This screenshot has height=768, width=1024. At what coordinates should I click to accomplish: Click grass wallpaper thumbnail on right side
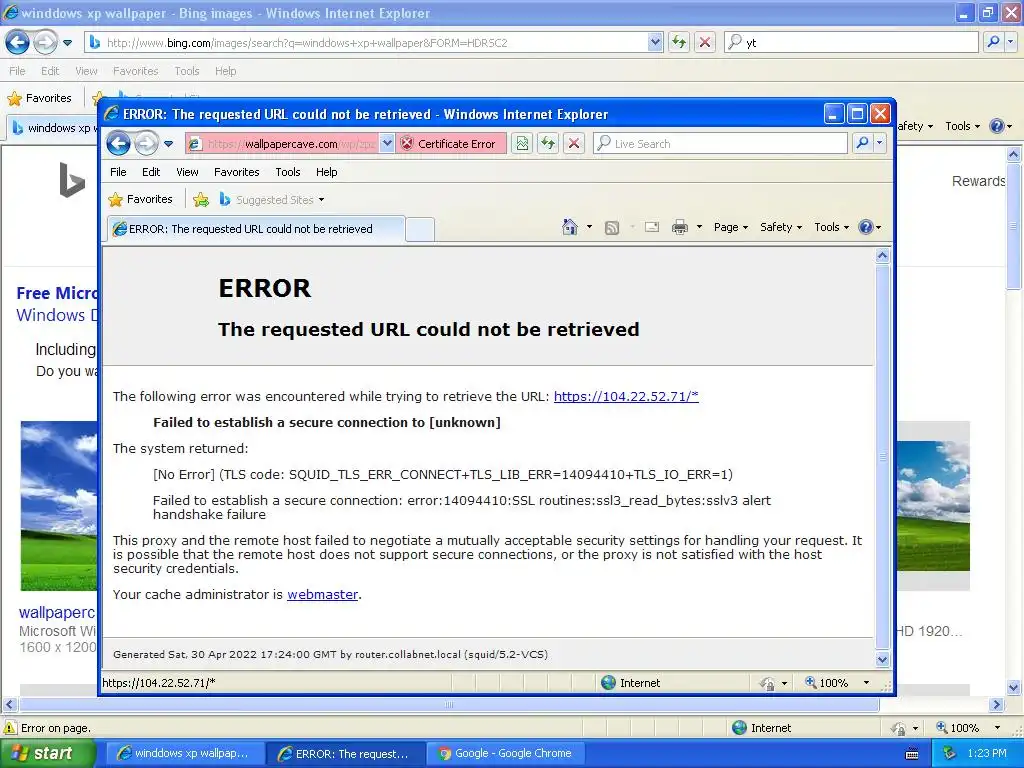tap(933, 506)
